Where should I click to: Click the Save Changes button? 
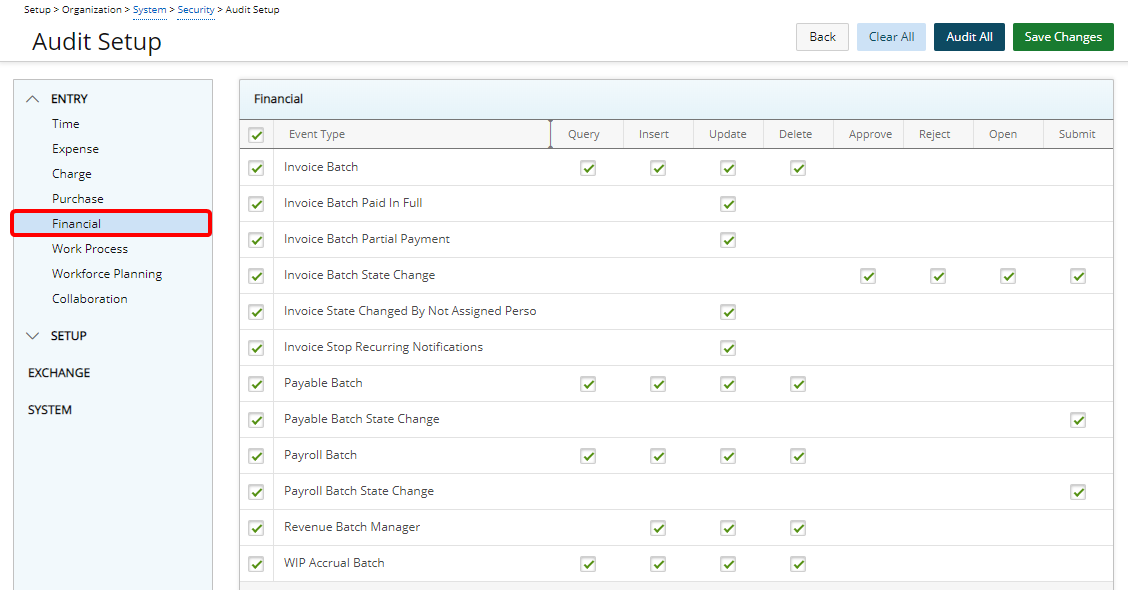point(1063,37)
